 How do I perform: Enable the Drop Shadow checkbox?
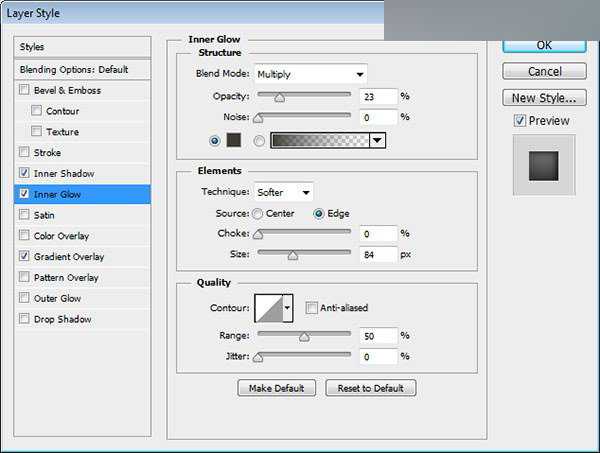click(x=24, y=320)
